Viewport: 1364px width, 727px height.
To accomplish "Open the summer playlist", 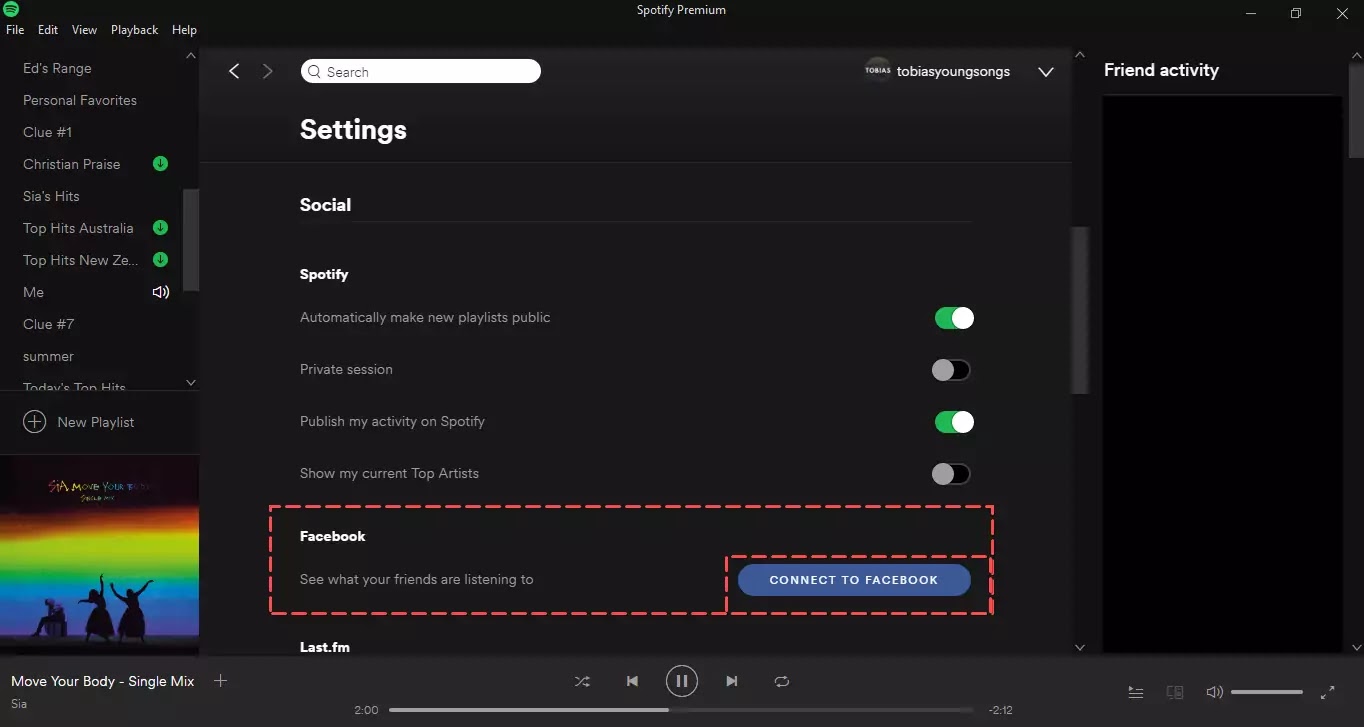I will click(x=48, y=356).
